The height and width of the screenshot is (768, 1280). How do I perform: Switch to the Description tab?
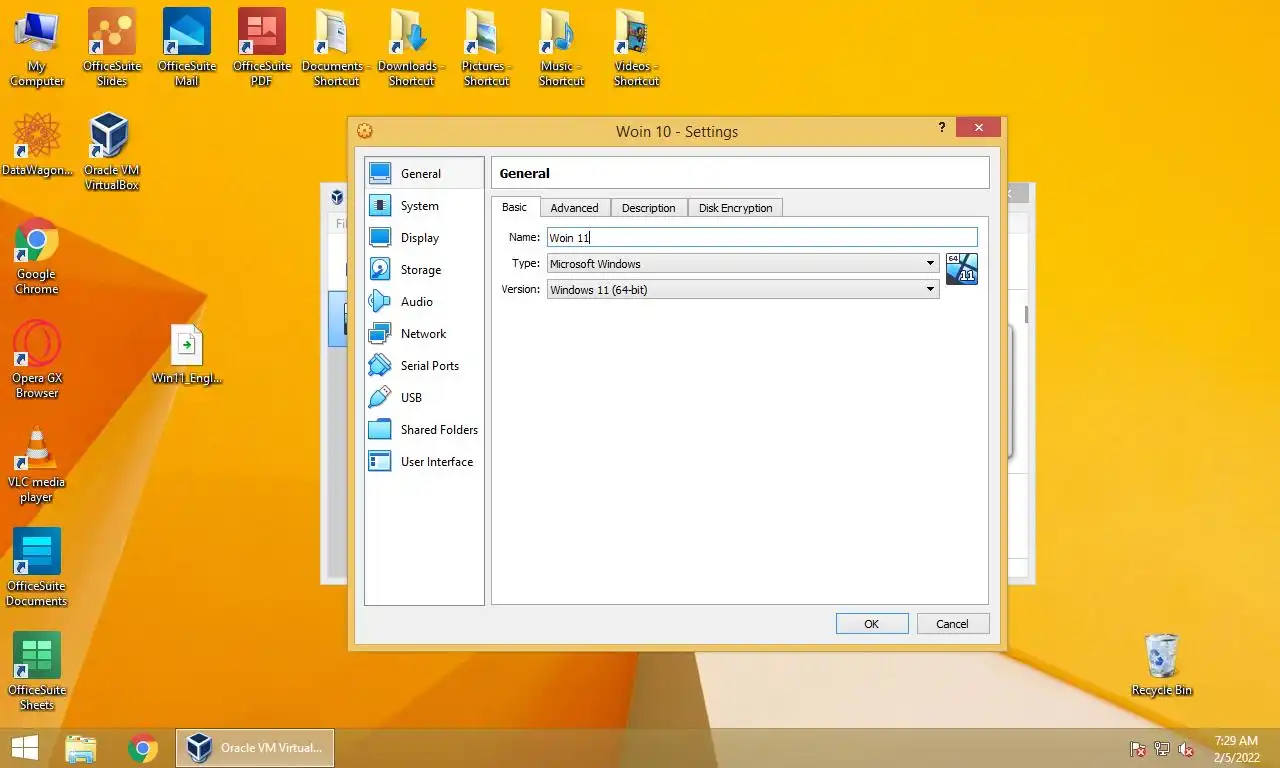tap(648, 208)
